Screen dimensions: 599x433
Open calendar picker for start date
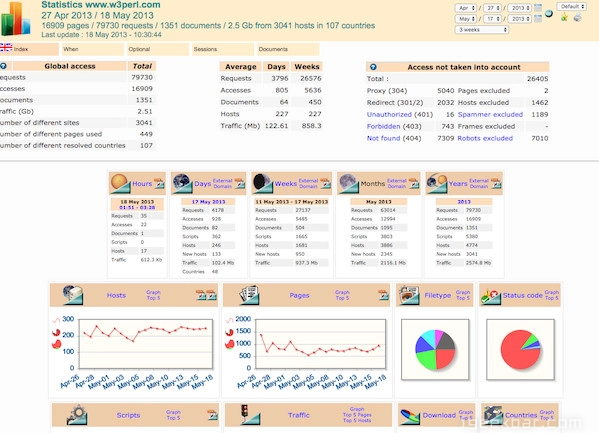538,8
